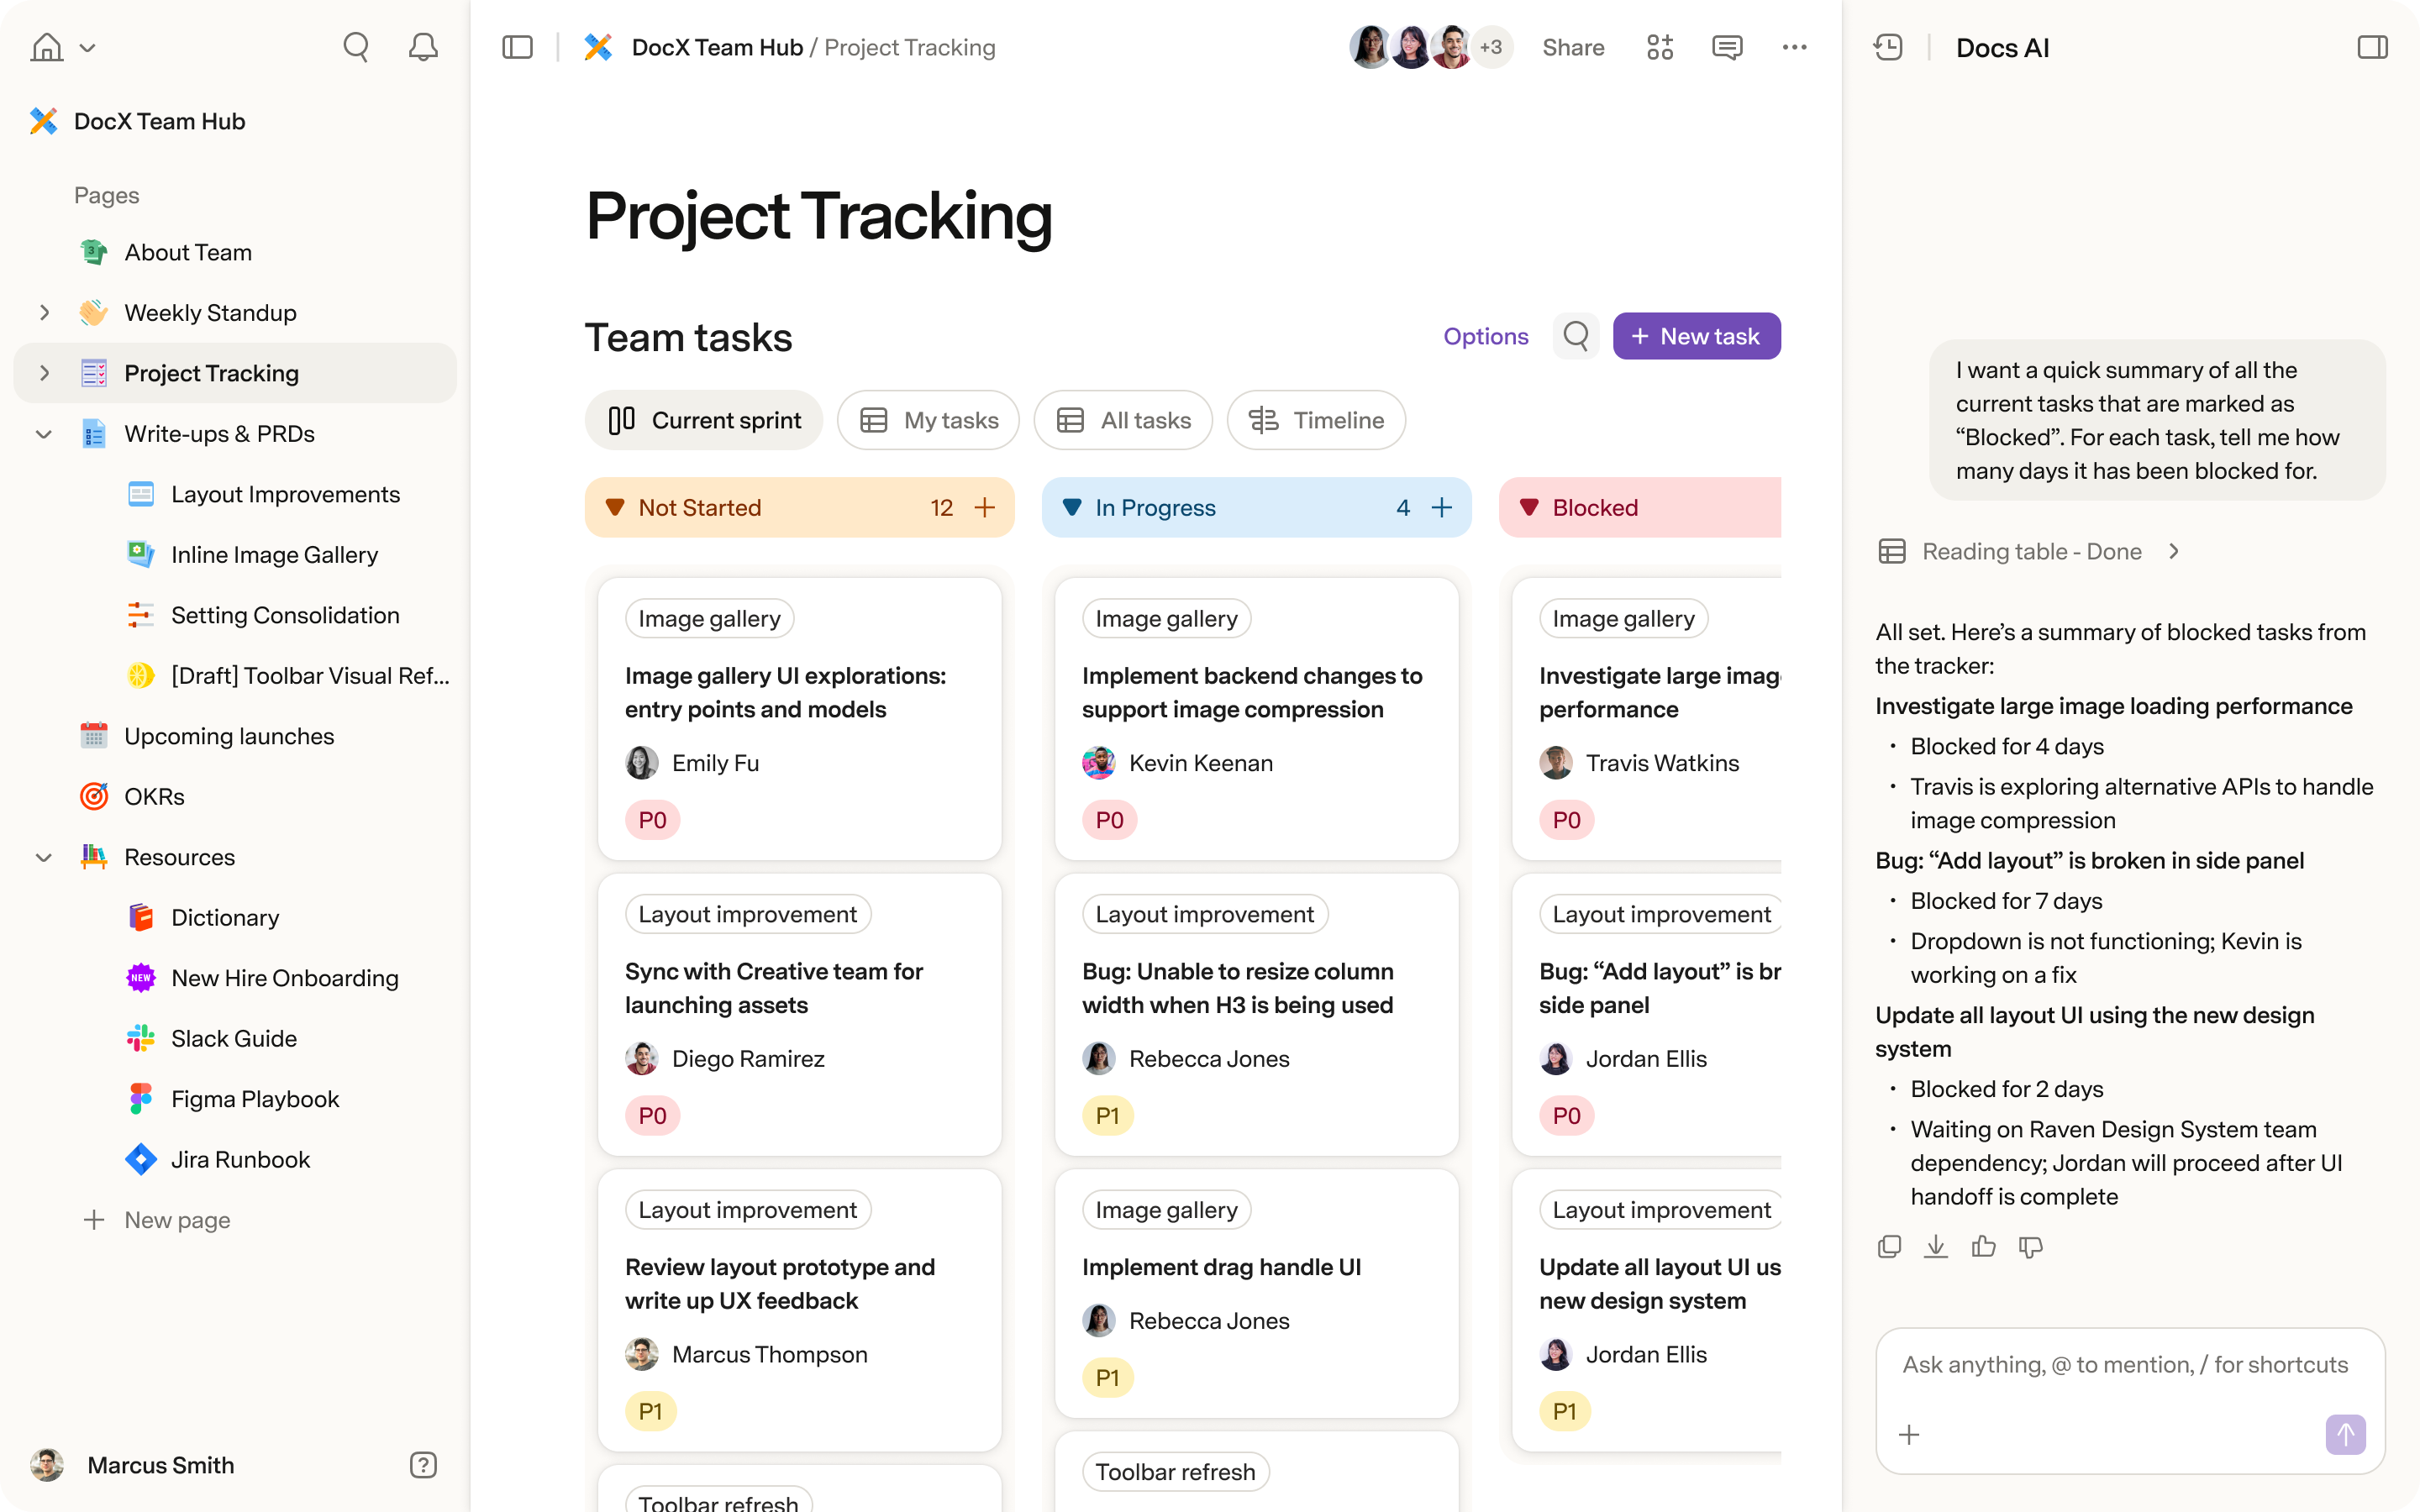Click the DocX logo in breadcrumb

point(598,47)
